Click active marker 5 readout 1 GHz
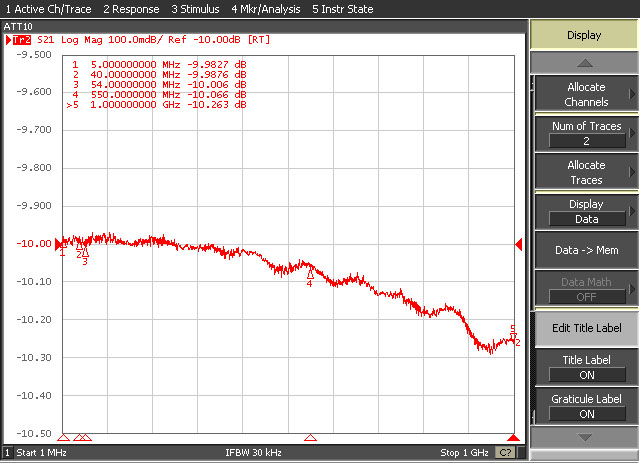 coord(157,105)
